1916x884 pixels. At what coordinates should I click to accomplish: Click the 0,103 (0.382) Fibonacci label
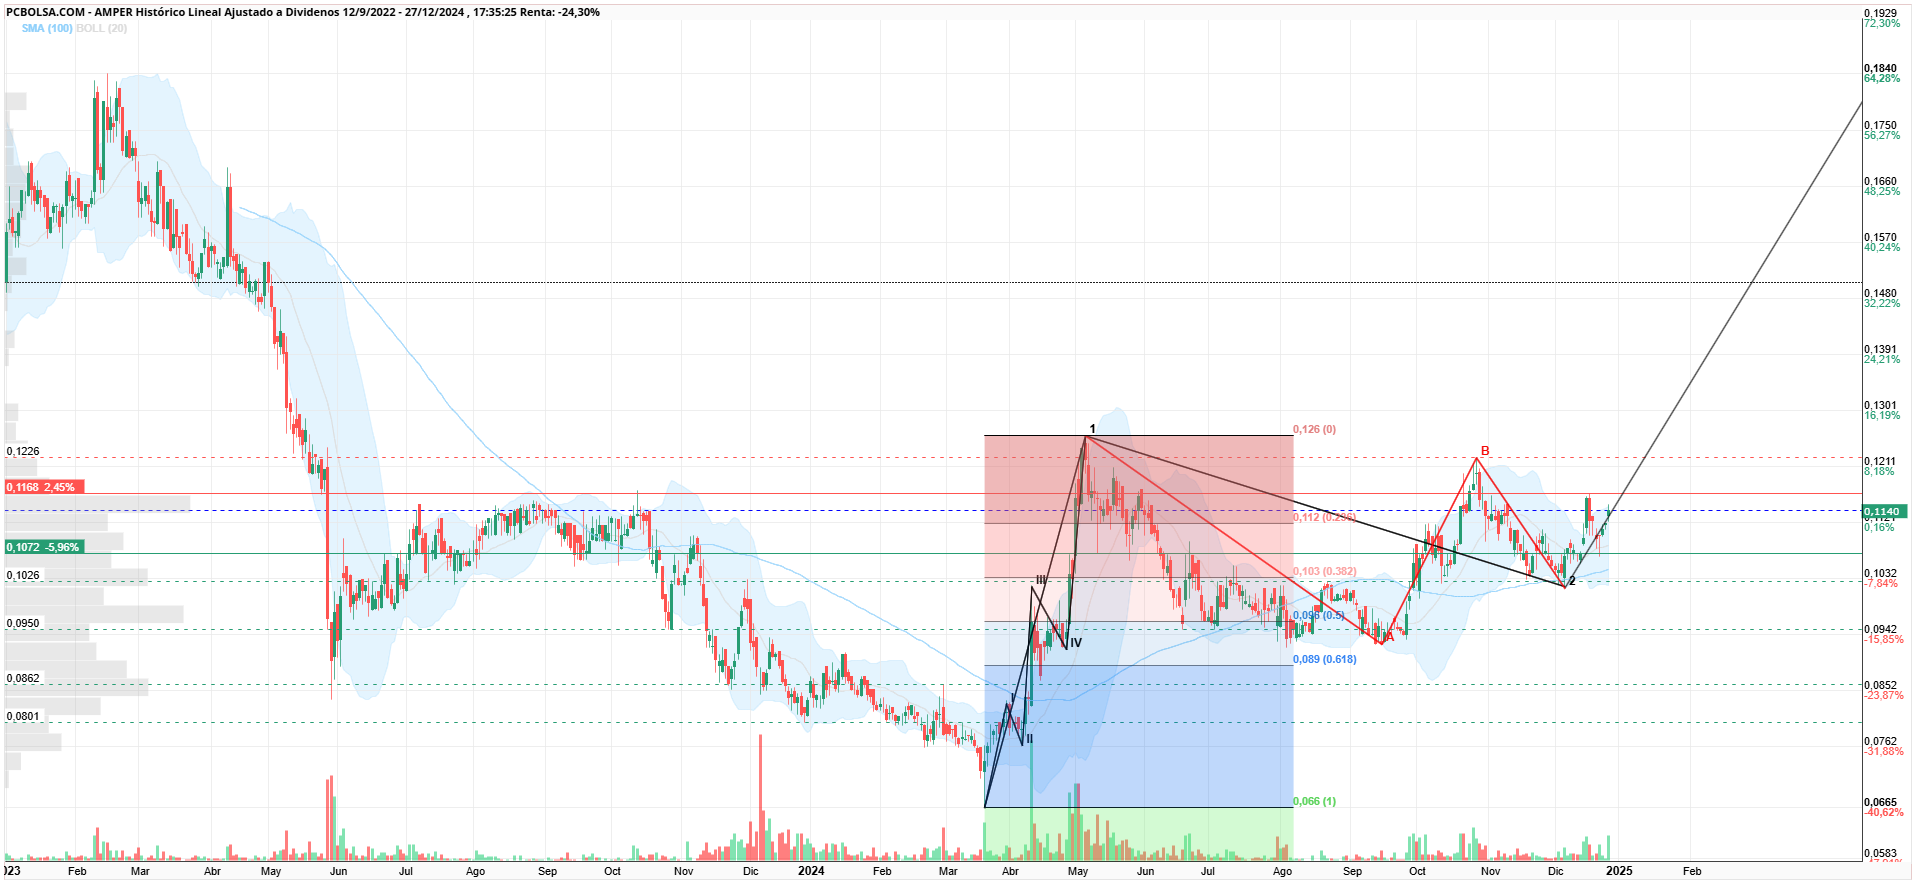[1324, 571]
